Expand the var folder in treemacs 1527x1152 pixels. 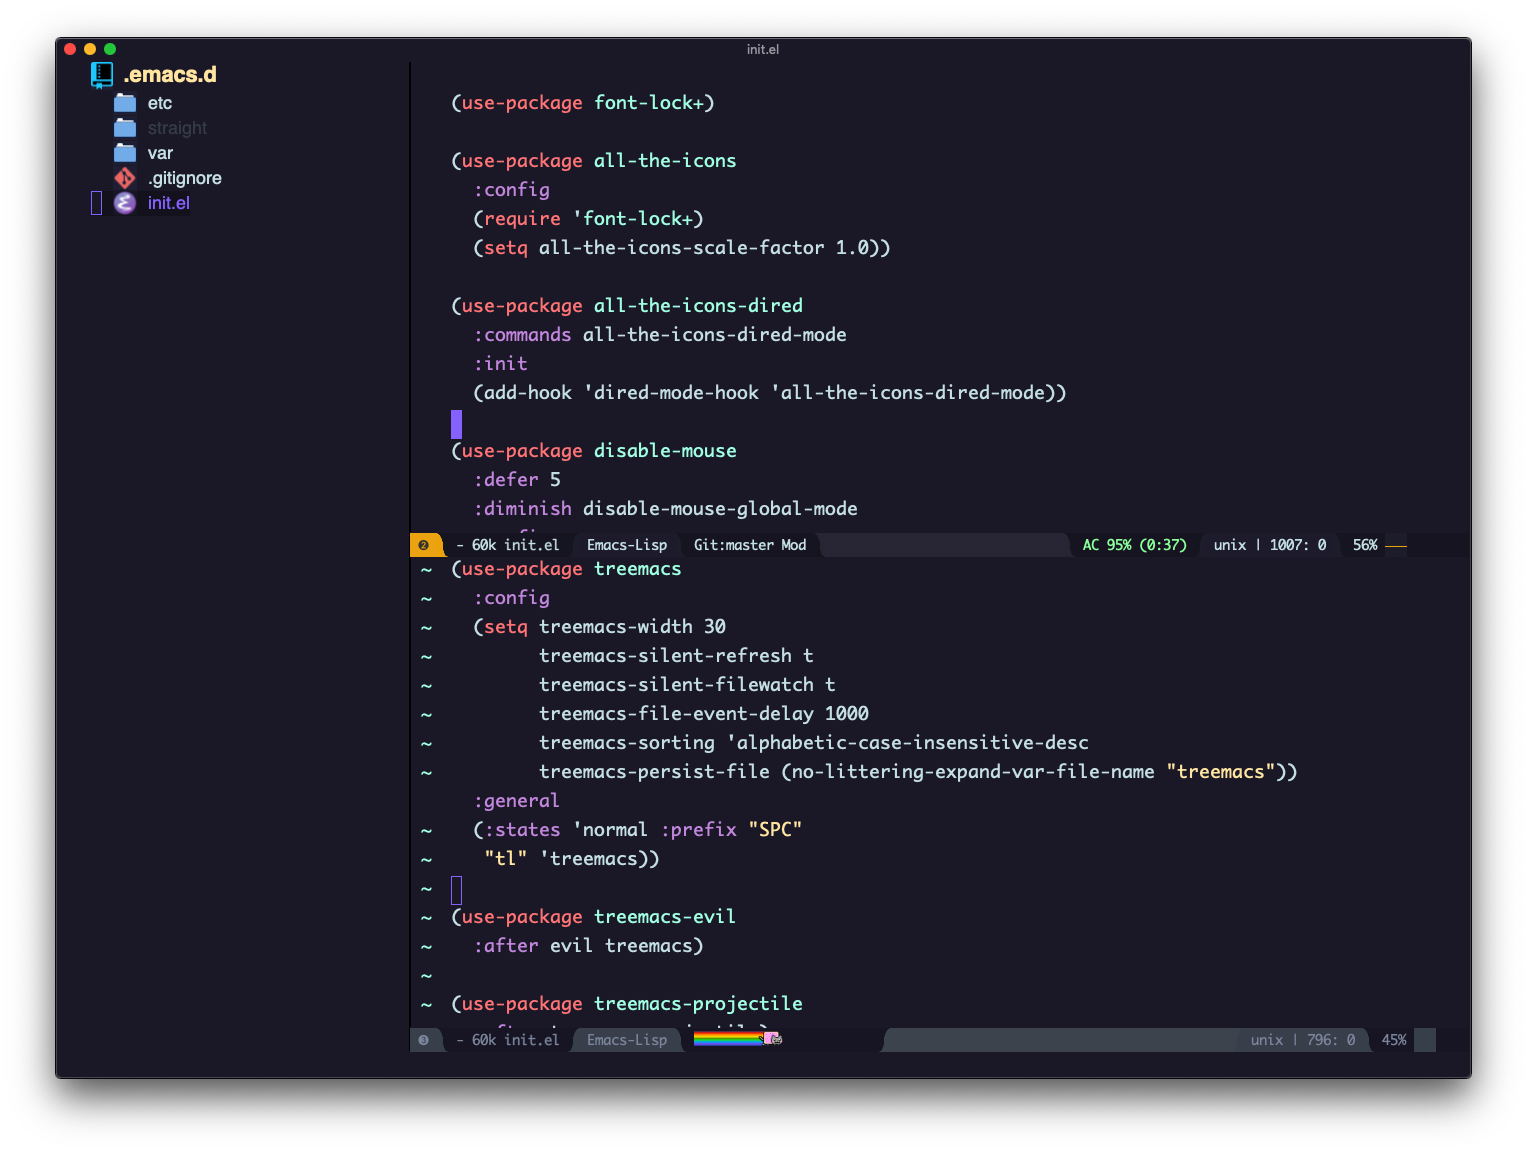click(x=159, y=152)
